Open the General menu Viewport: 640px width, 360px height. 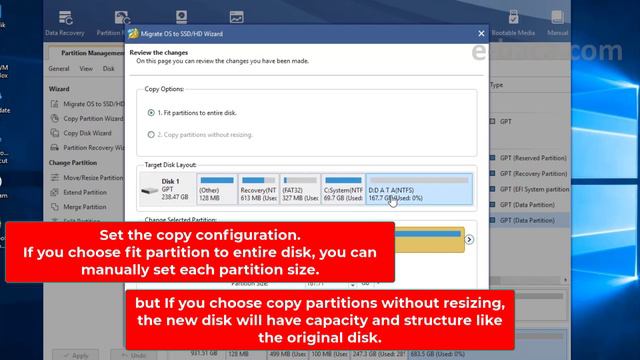pyautogui.click(x=59, y=69)
